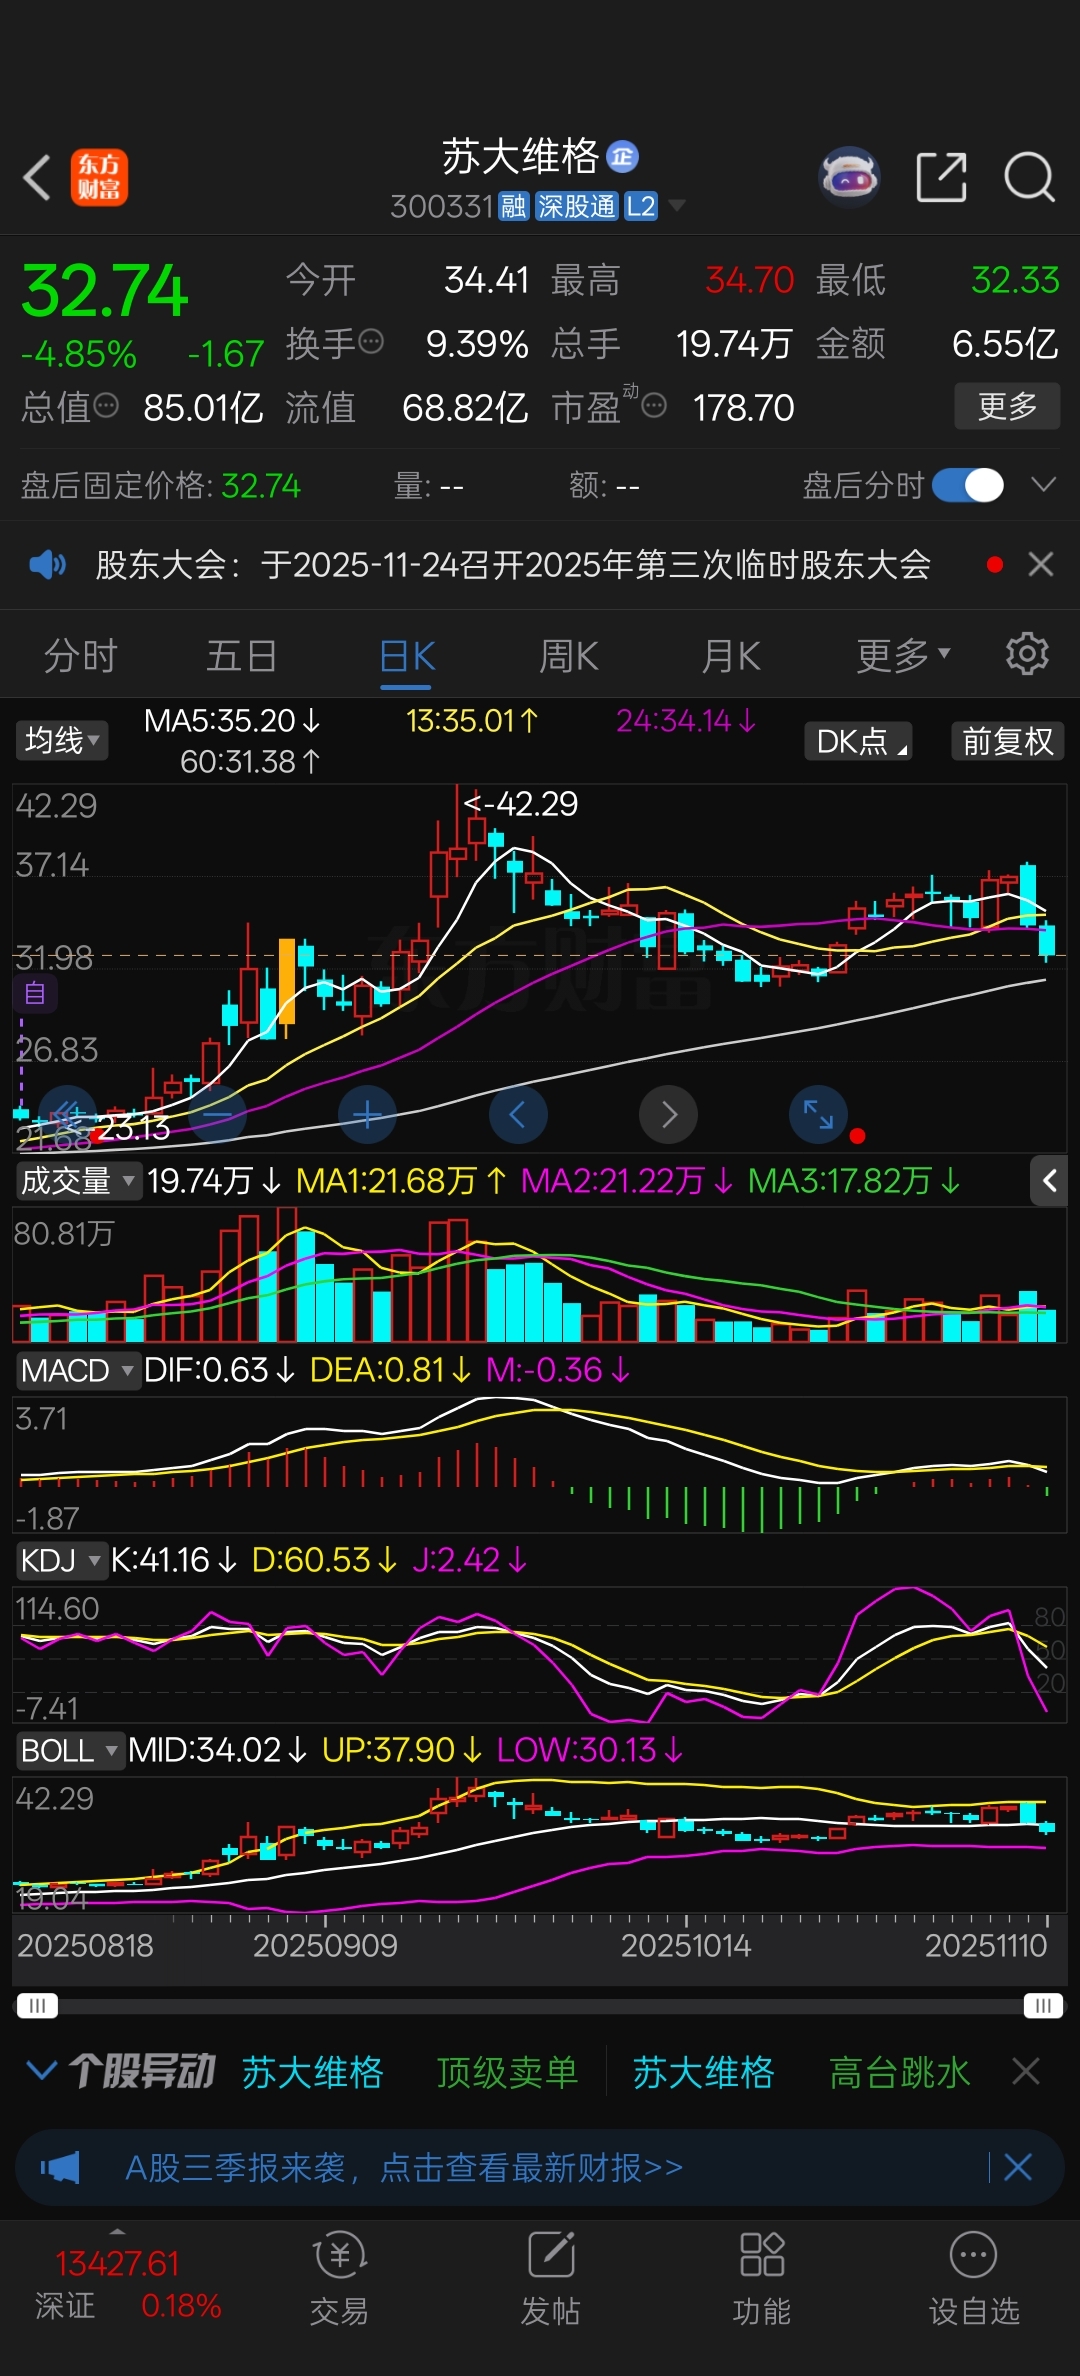Collapse the 个股异动 chevron
The width and height of the screenshot is (1080, 2376).
click(41, 2071)
